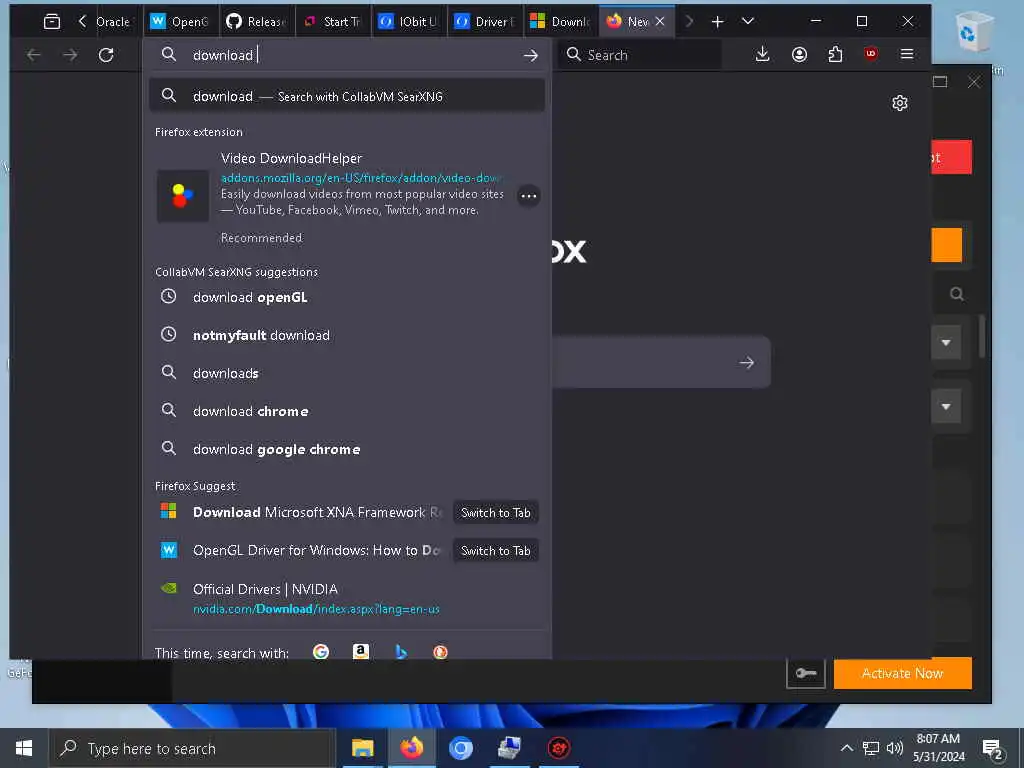Open the Downloads panel icon

click(x=762, y=54)
